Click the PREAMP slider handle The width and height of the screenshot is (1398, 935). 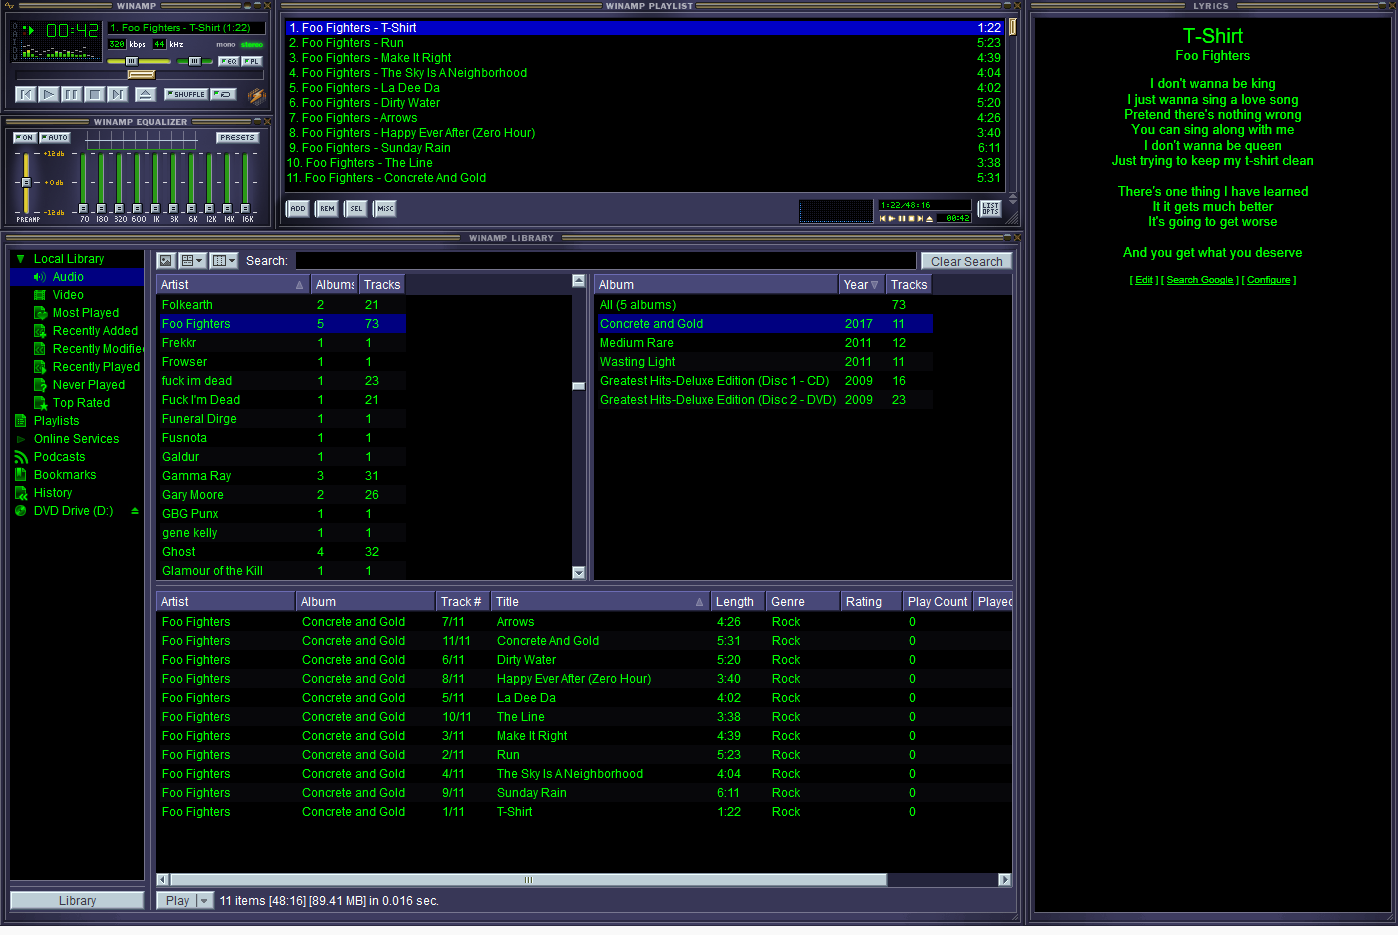[26, 183]
